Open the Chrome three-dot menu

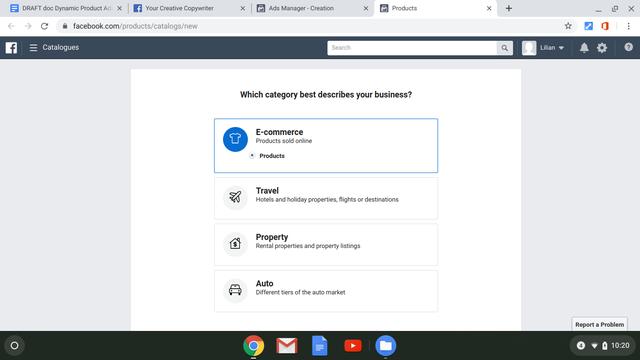tap(629, 26)
